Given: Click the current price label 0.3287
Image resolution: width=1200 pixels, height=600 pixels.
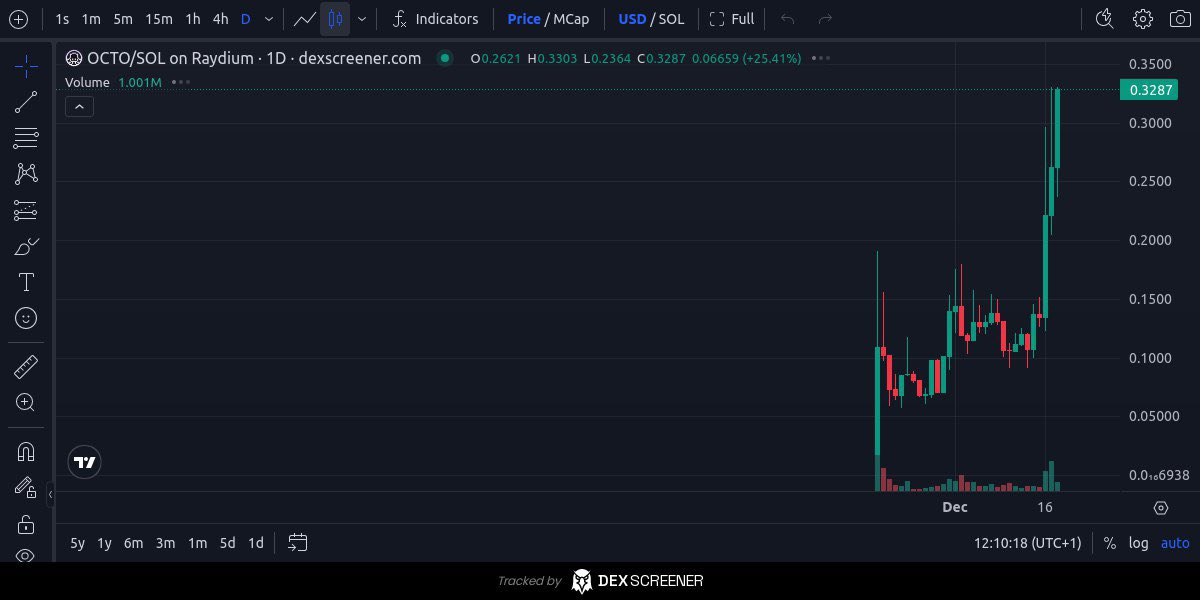Looking at the screenshot, I should pos(1149,90).
